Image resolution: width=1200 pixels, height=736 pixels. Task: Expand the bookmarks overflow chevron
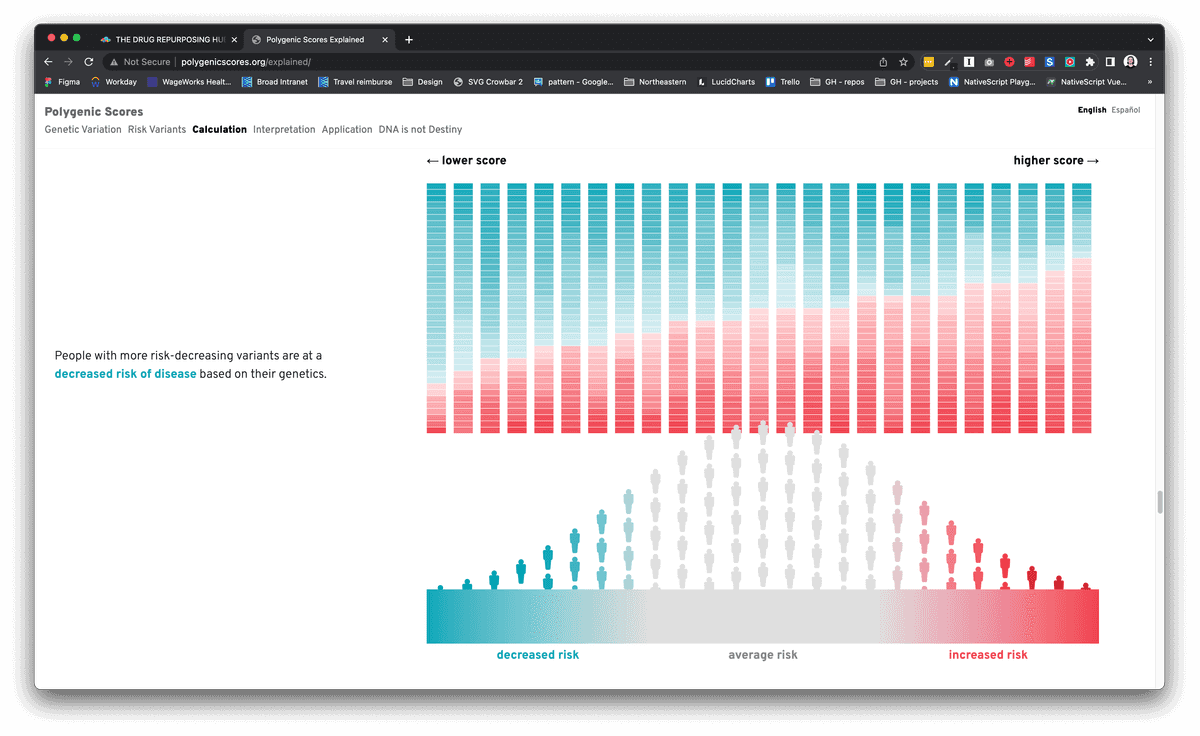(1150, 82)
